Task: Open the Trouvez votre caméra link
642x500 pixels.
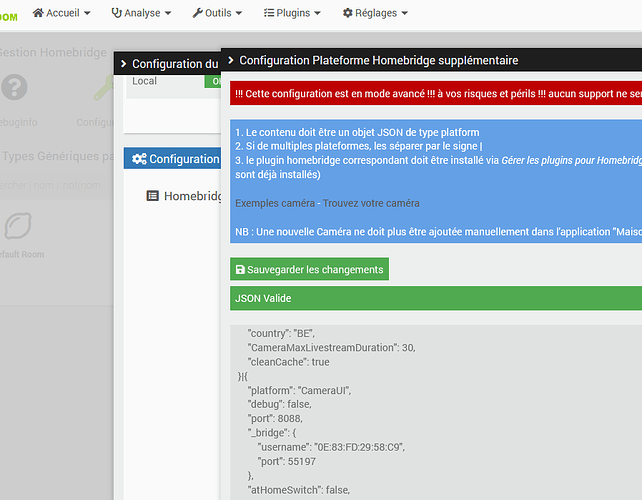Action: click(371, 203)
